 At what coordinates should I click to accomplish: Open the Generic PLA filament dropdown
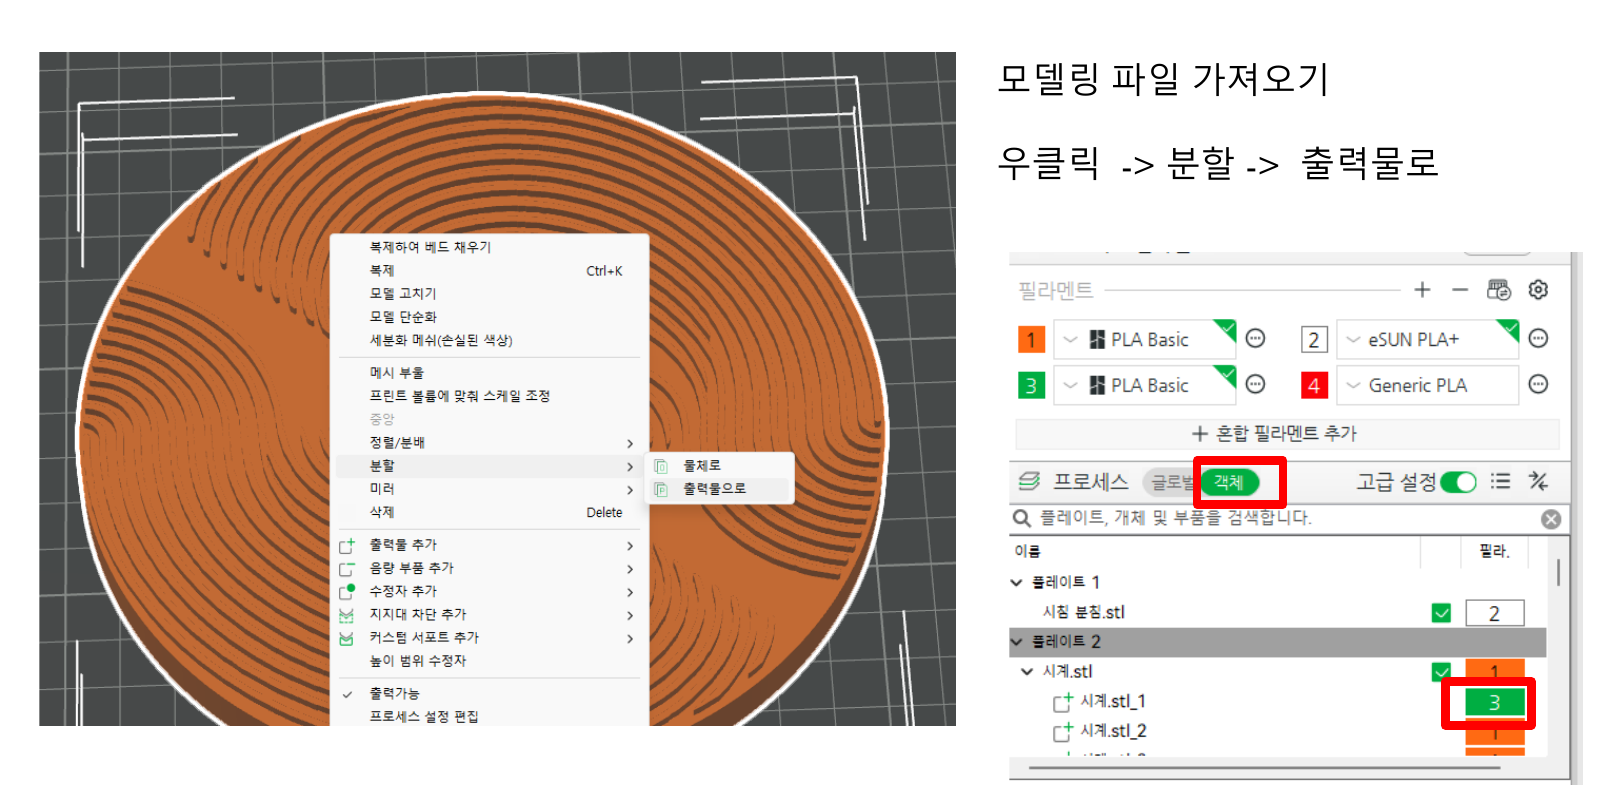[1427, 385]
